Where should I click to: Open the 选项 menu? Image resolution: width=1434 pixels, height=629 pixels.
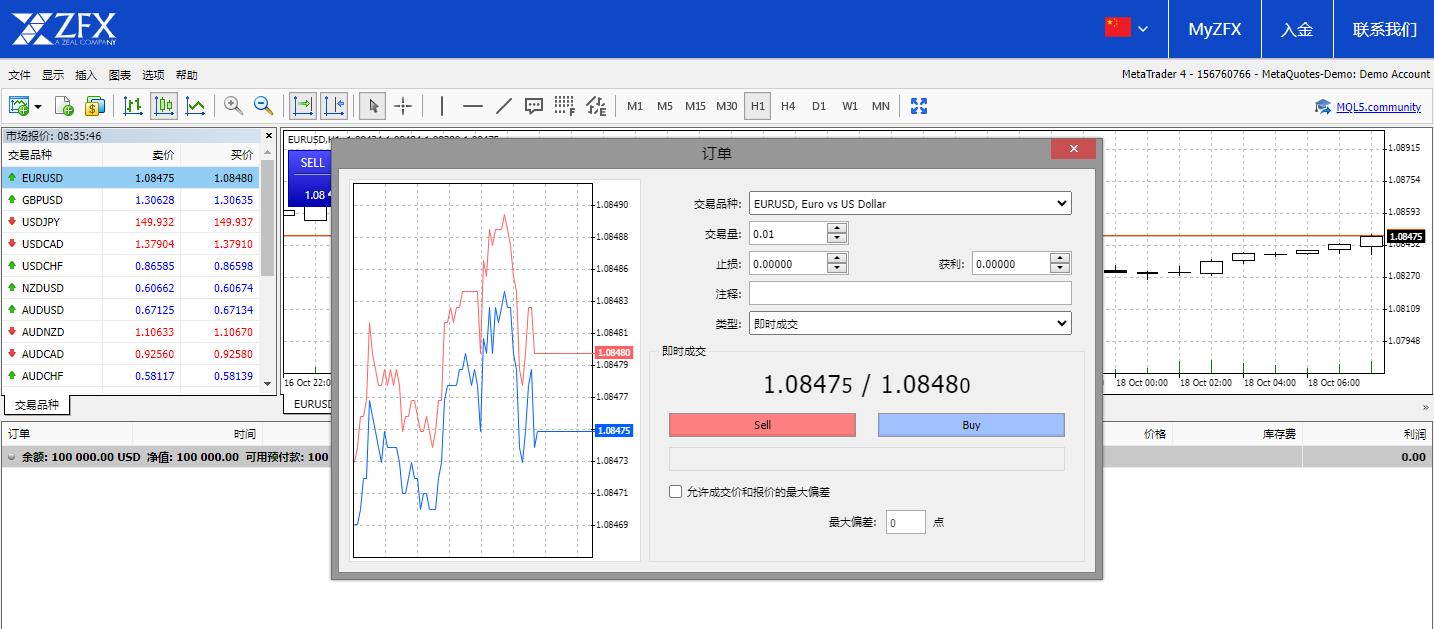153,75
